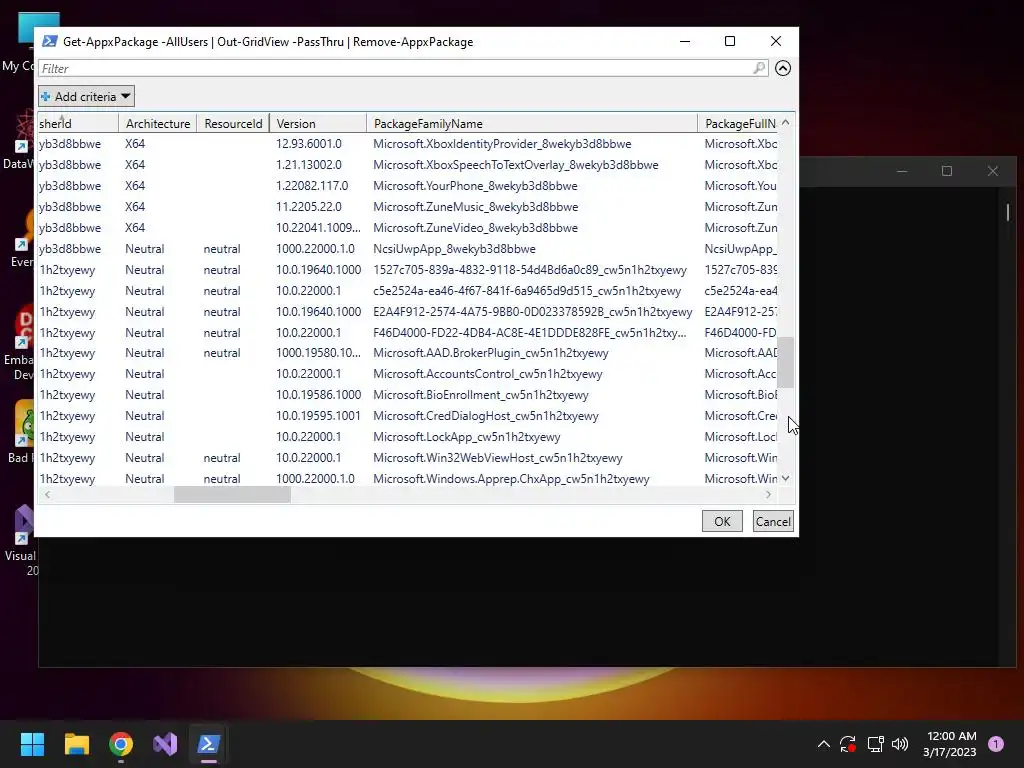Click the Cancel button

pyautogui.click(x=773, y=521)
